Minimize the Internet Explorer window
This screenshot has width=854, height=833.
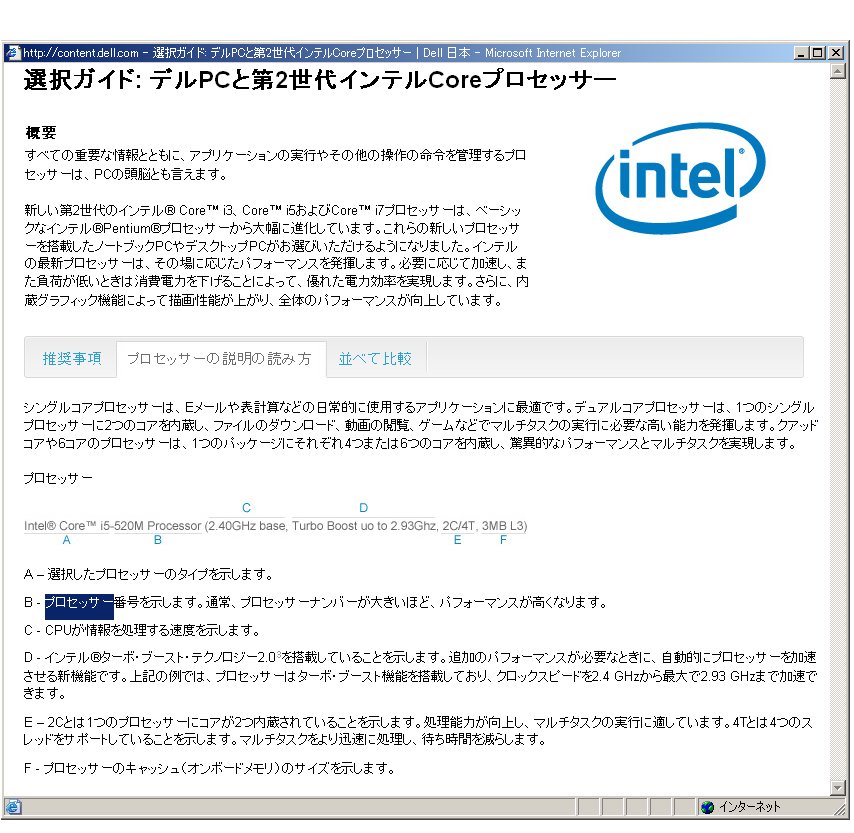[802, 53]
